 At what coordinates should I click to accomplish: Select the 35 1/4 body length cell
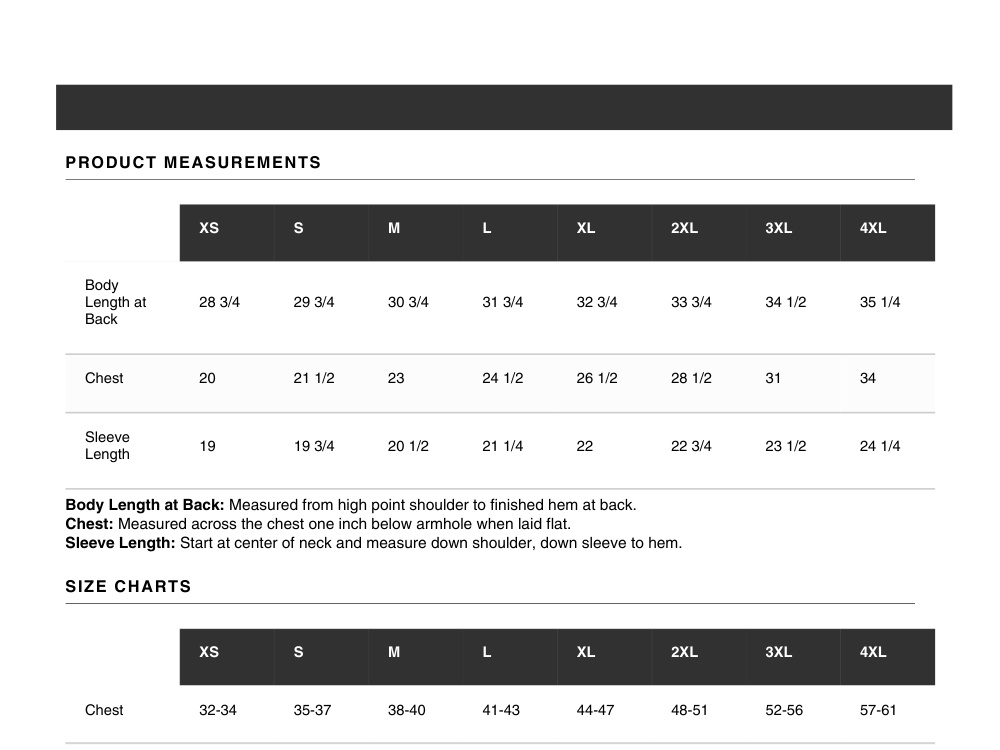(880, 302)
